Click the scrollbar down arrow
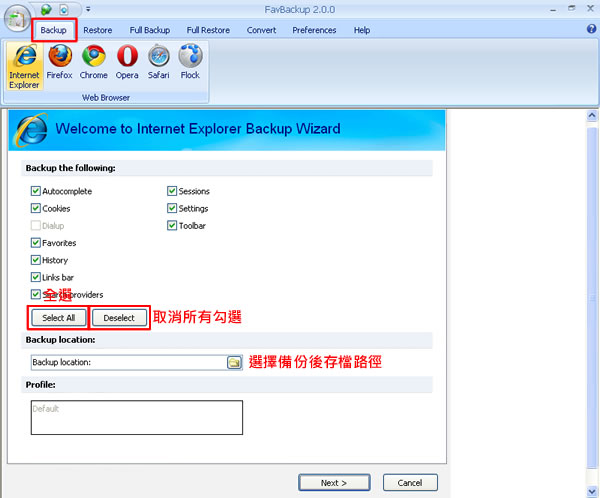Viewport: 600px width, 498px height. (592, 491)
